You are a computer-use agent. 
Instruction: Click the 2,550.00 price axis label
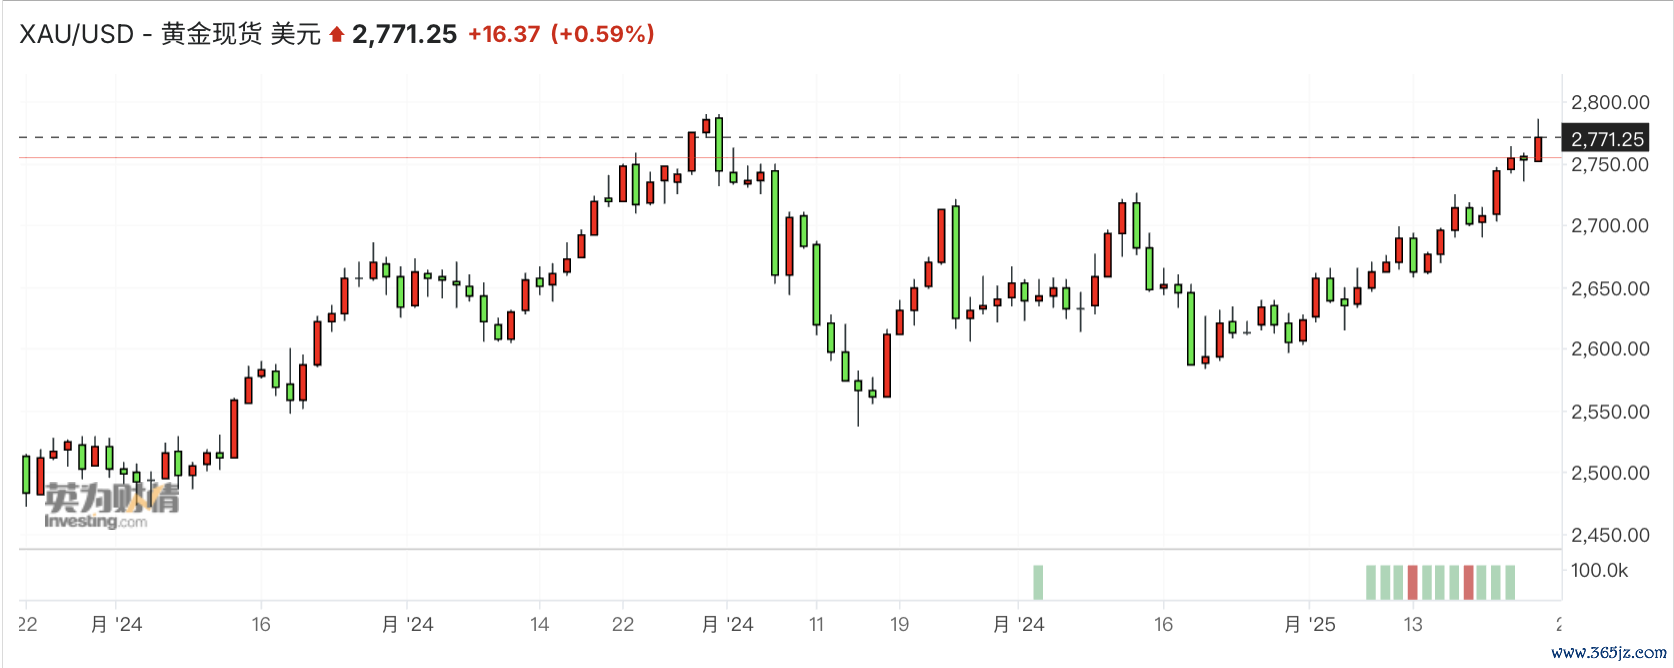coord(1610,411)
